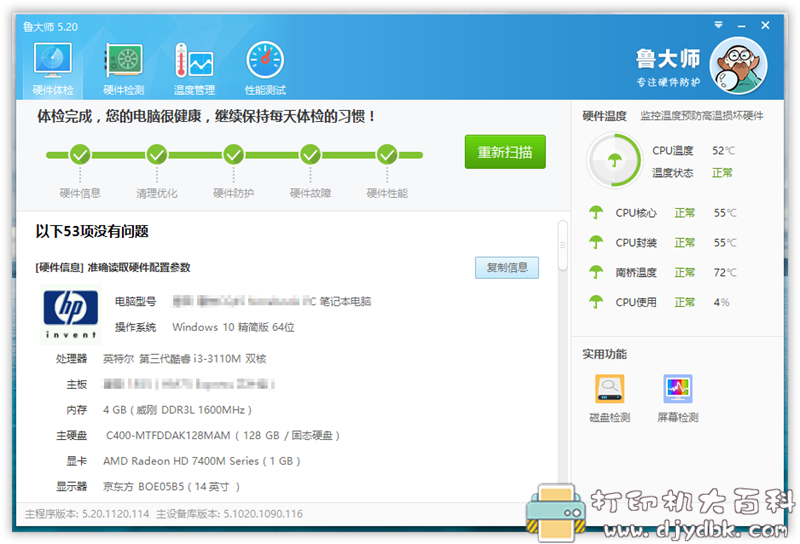800x544 pixels.
Task: Go to the 性能测试 tab
Action: coord(265,70)
